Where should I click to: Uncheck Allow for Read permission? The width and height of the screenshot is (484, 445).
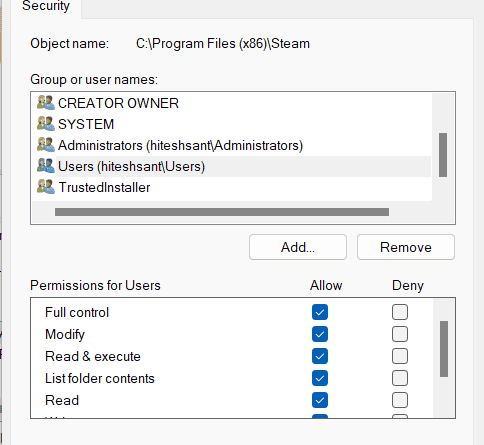(x=320, y=400)
